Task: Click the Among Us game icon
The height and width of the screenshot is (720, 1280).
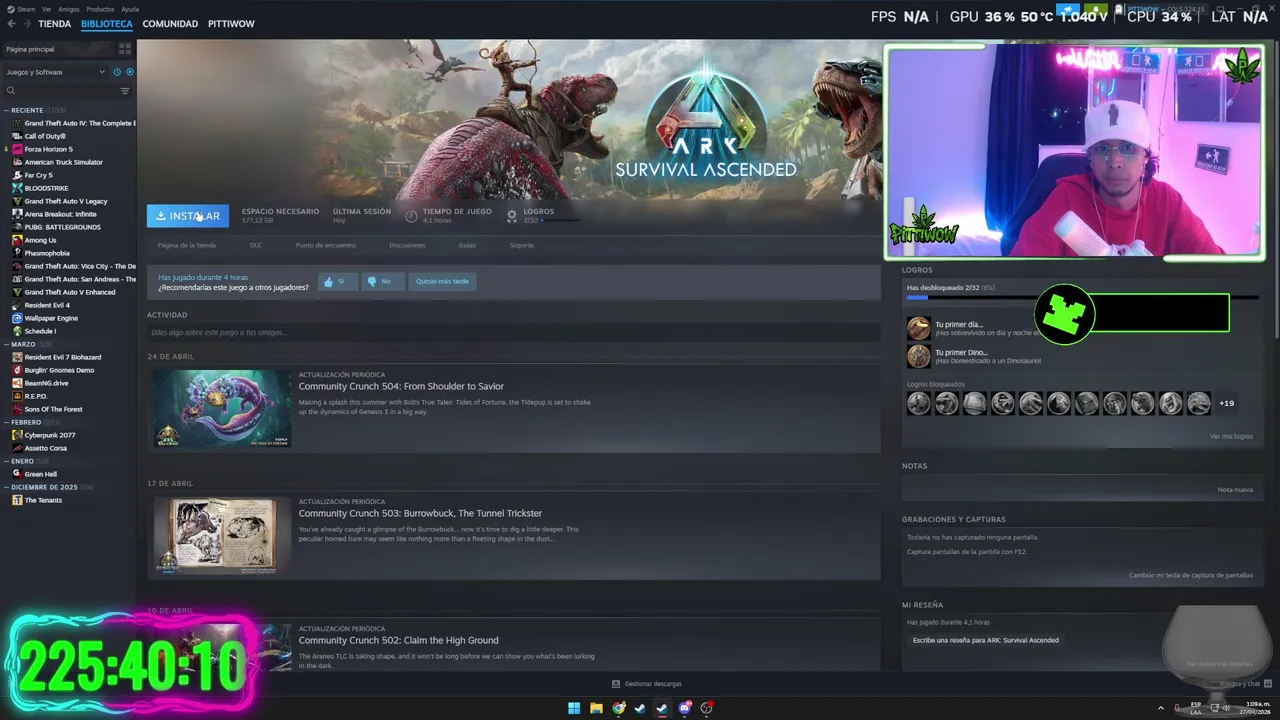Action: pos(17,240)
